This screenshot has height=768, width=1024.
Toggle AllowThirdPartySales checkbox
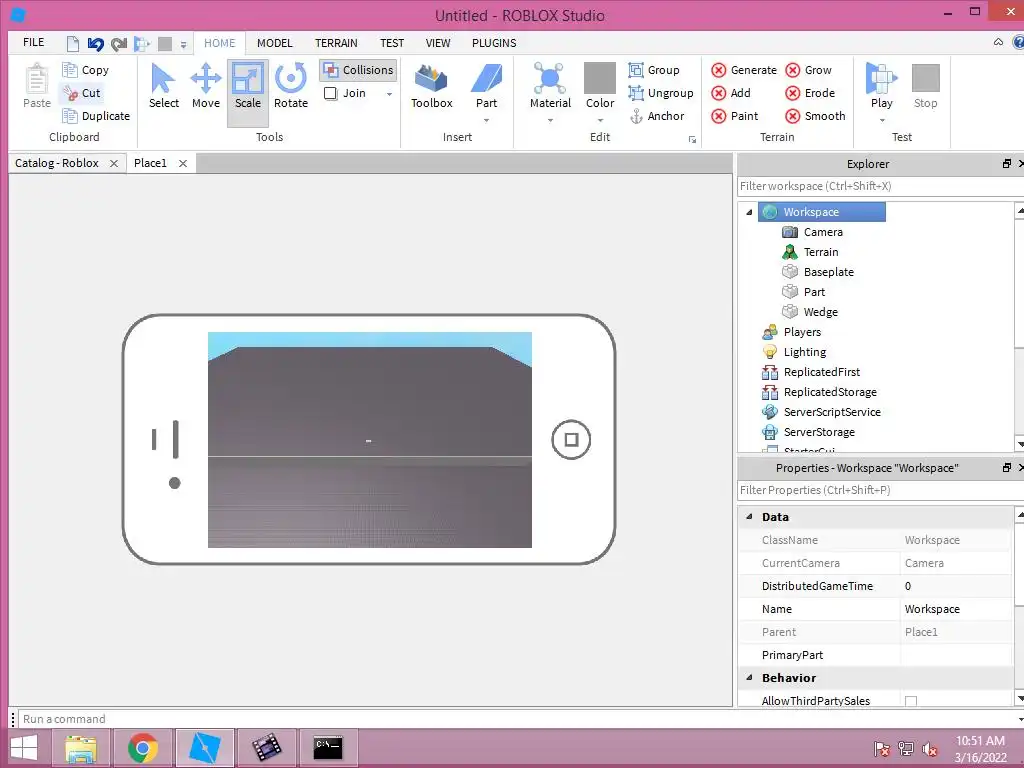tap(911, 701)
